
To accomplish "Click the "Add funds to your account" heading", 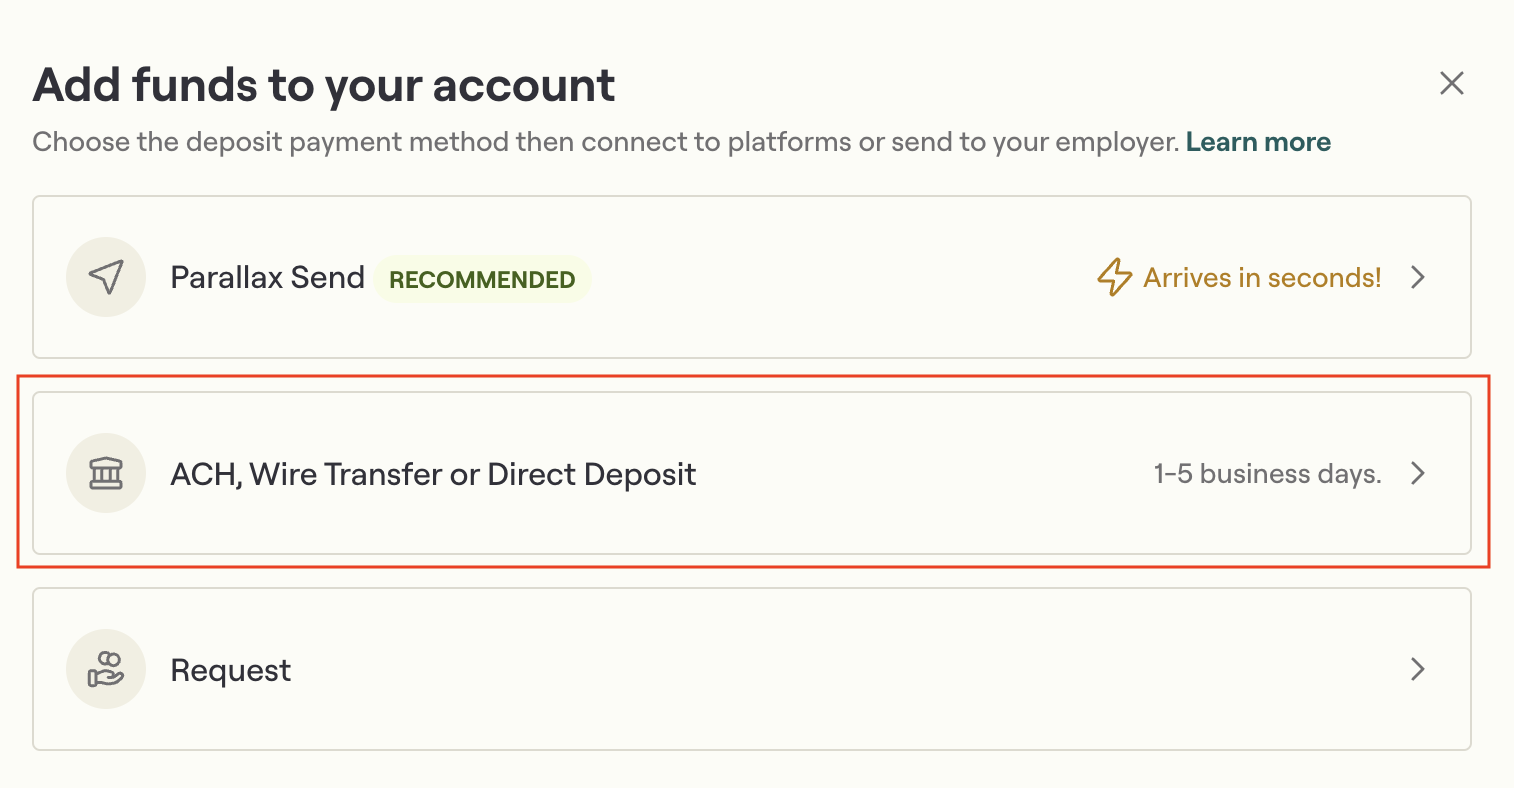I will click(x=324, y=85).
